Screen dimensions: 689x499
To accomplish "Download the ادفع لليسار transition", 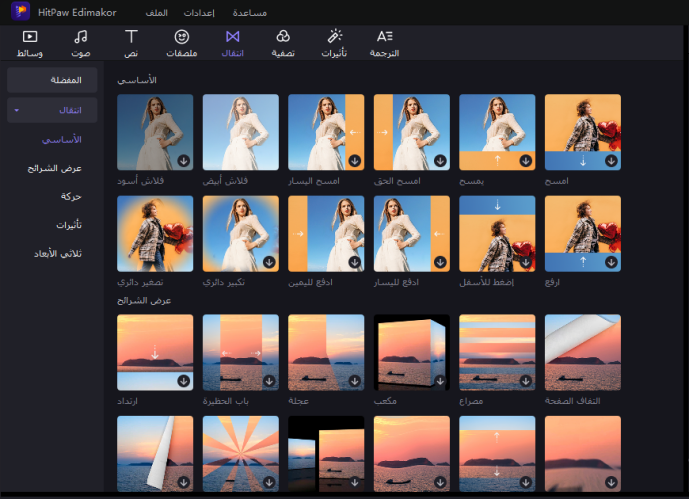I will click(x=440, y=262).
